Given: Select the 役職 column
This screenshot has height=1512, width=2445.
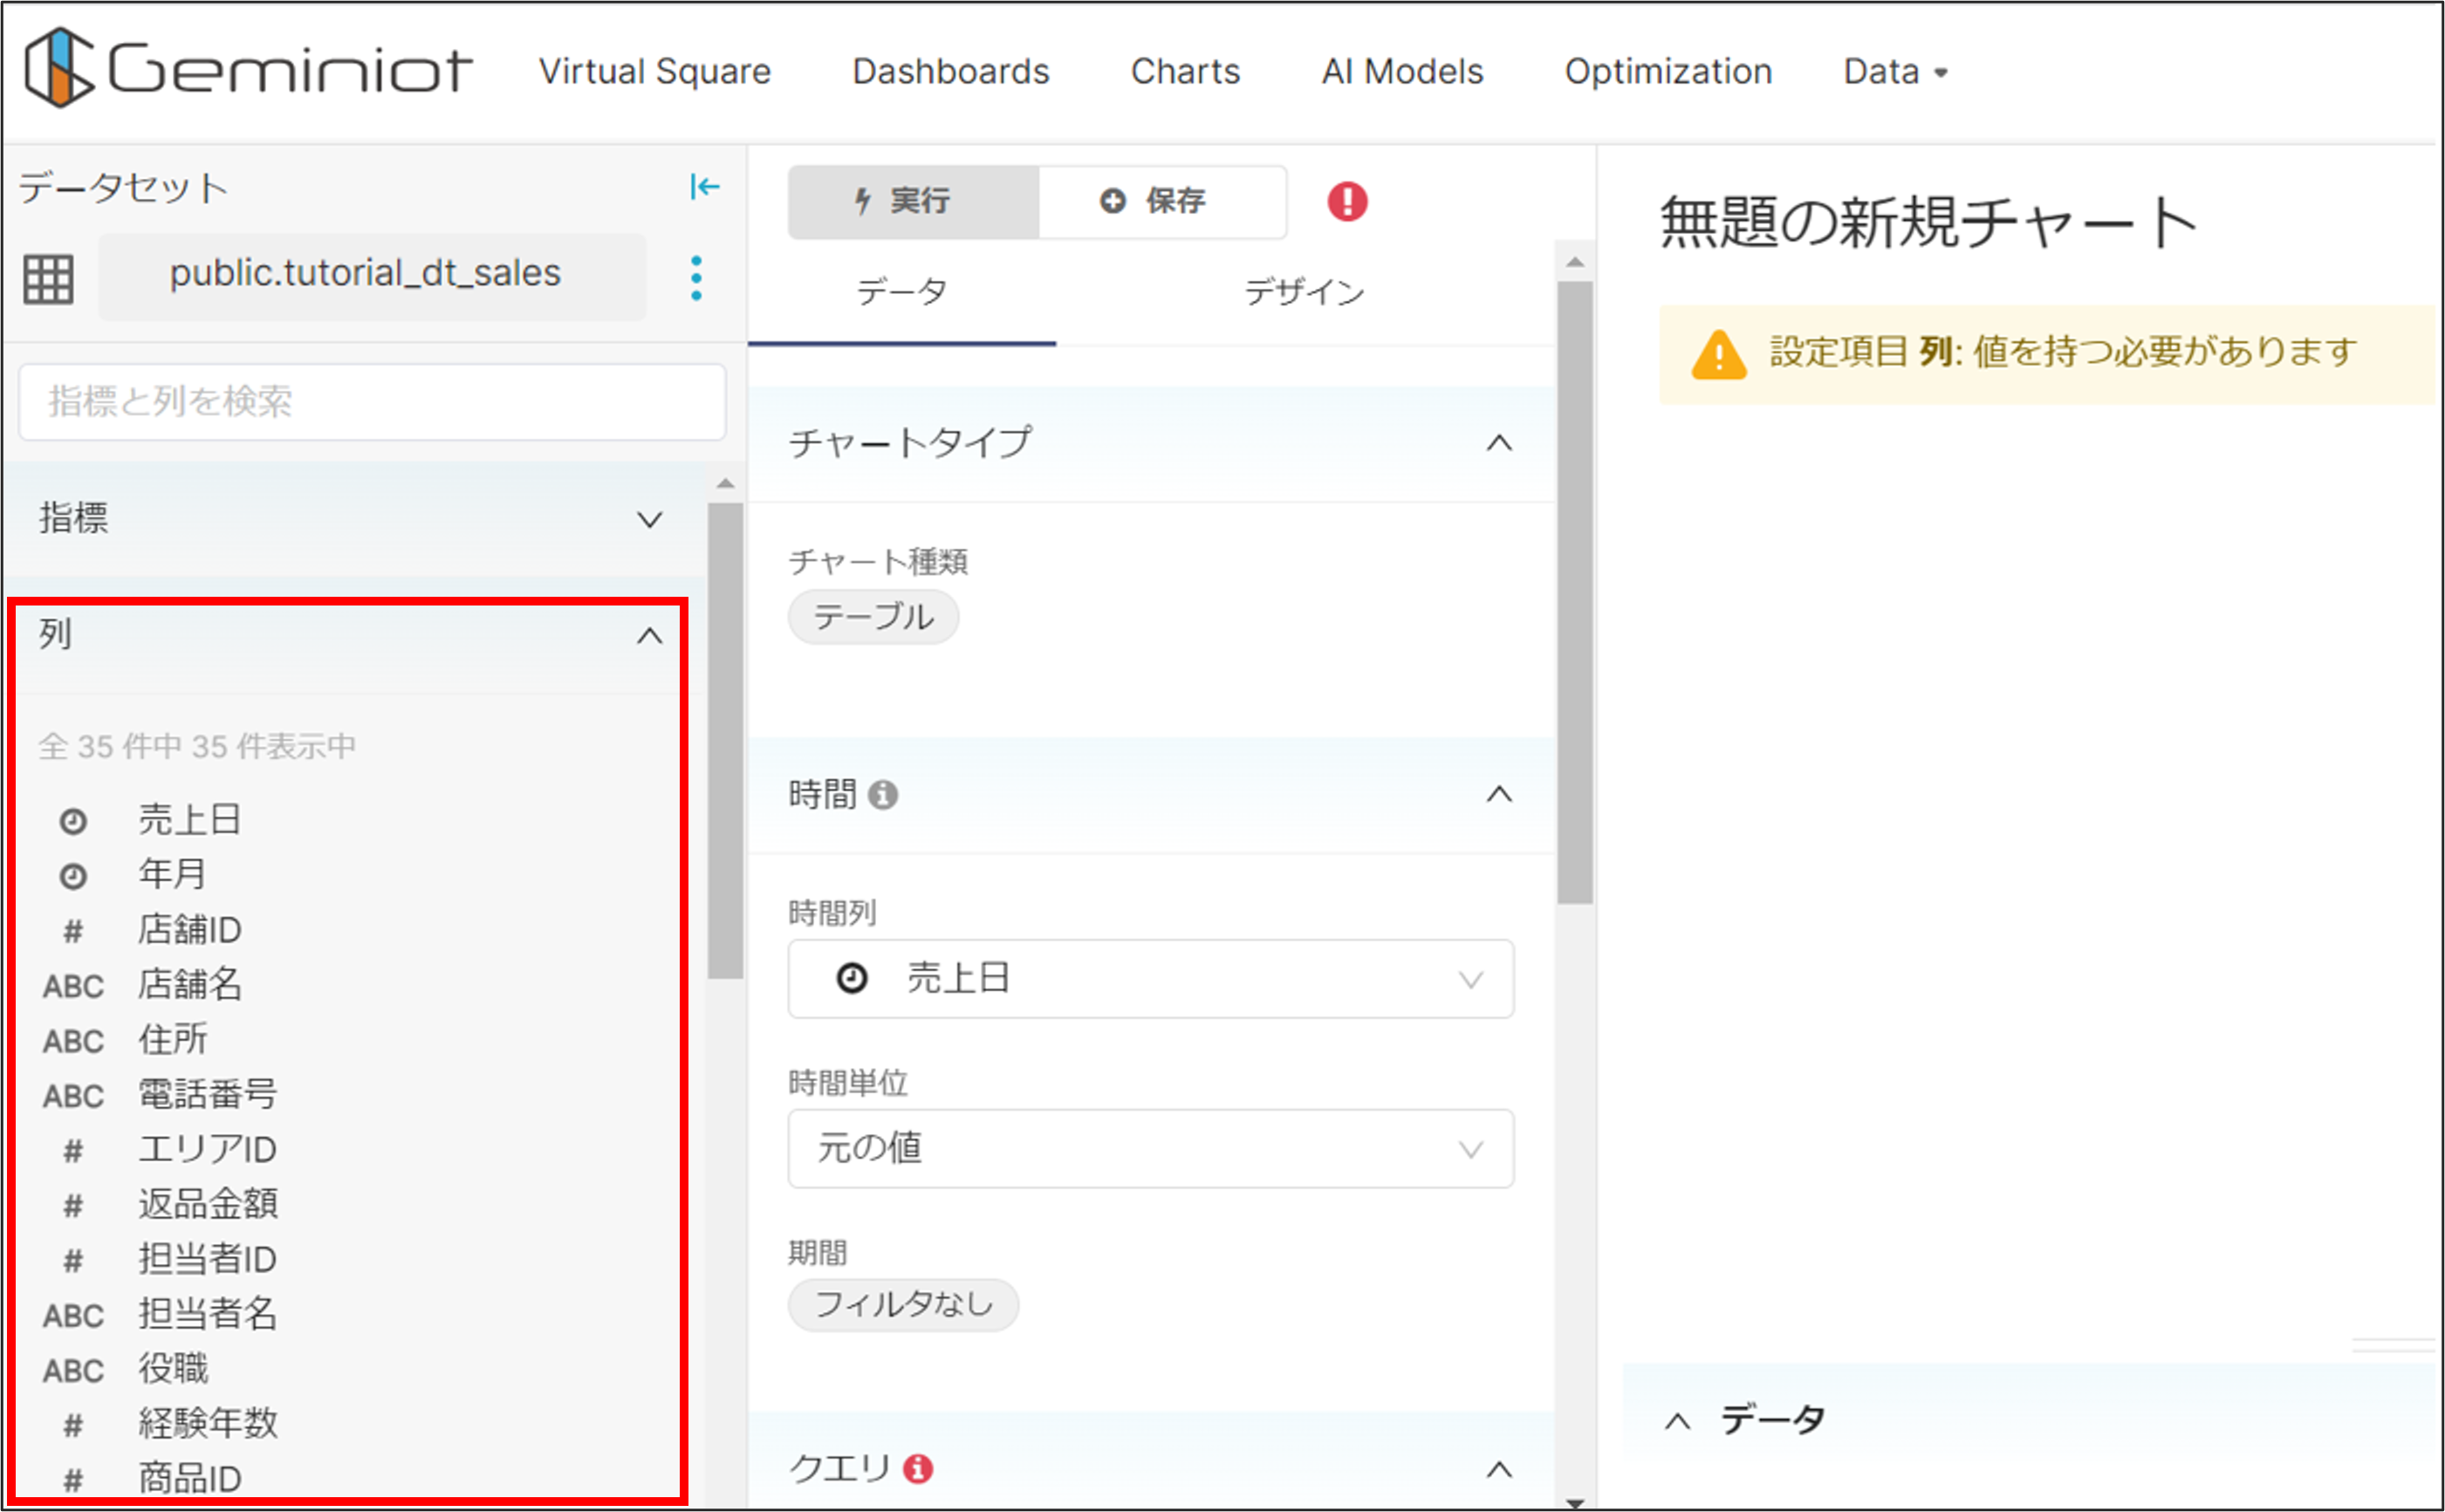Looking at the screenshot, I should (172, 1370).
